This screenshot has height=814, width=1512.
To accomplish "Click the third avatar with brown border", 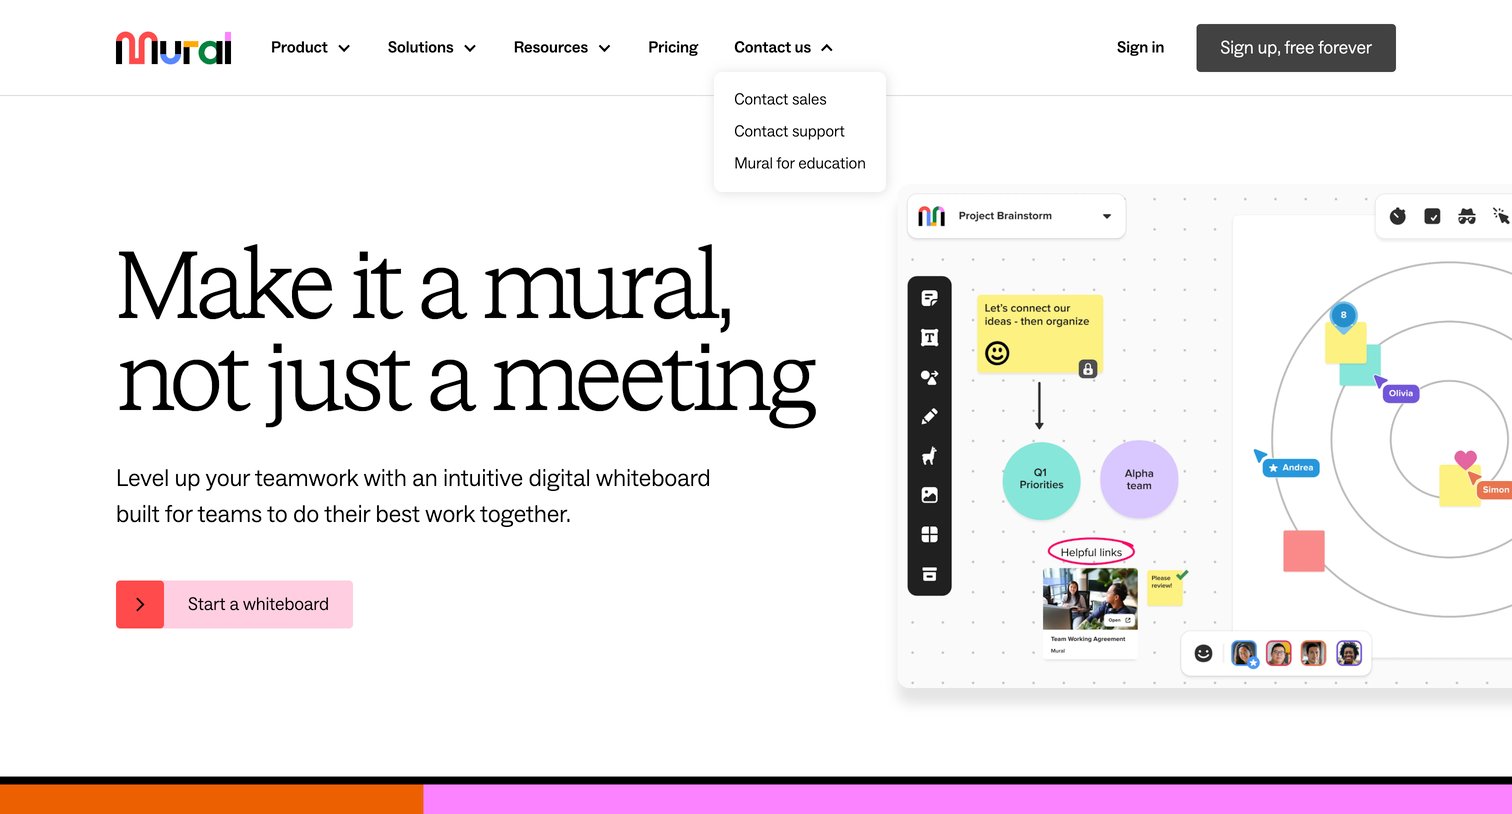I will [1314, 653].
